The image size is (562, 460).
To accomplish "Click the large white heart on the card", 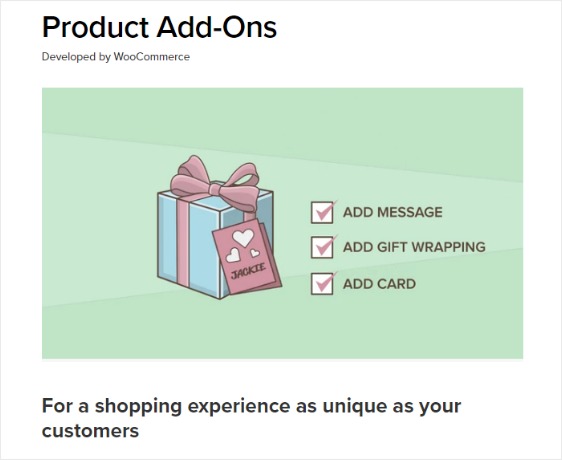I will [243, 237].
